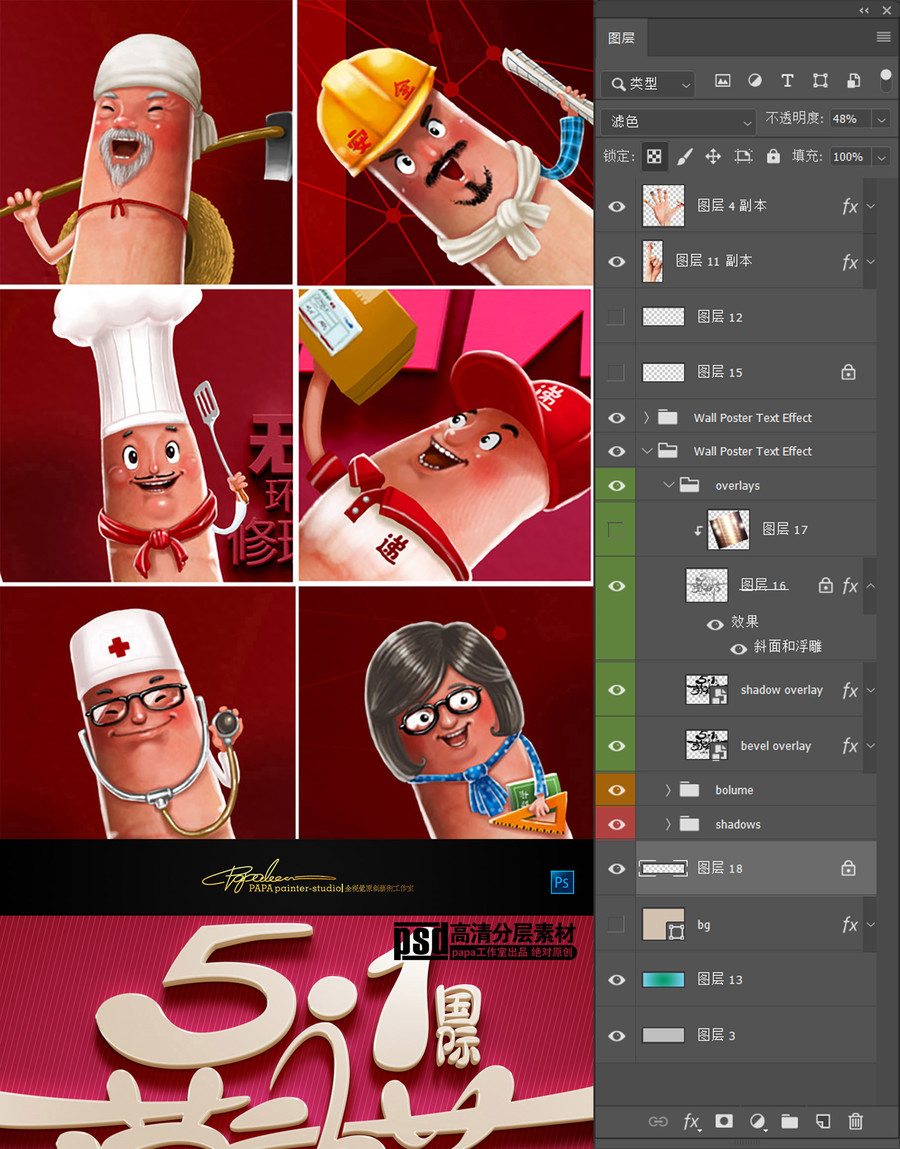Collapse effects list of 图层 16
Image resolution: width=900 pixels, height=1149 pixels.
871,585
